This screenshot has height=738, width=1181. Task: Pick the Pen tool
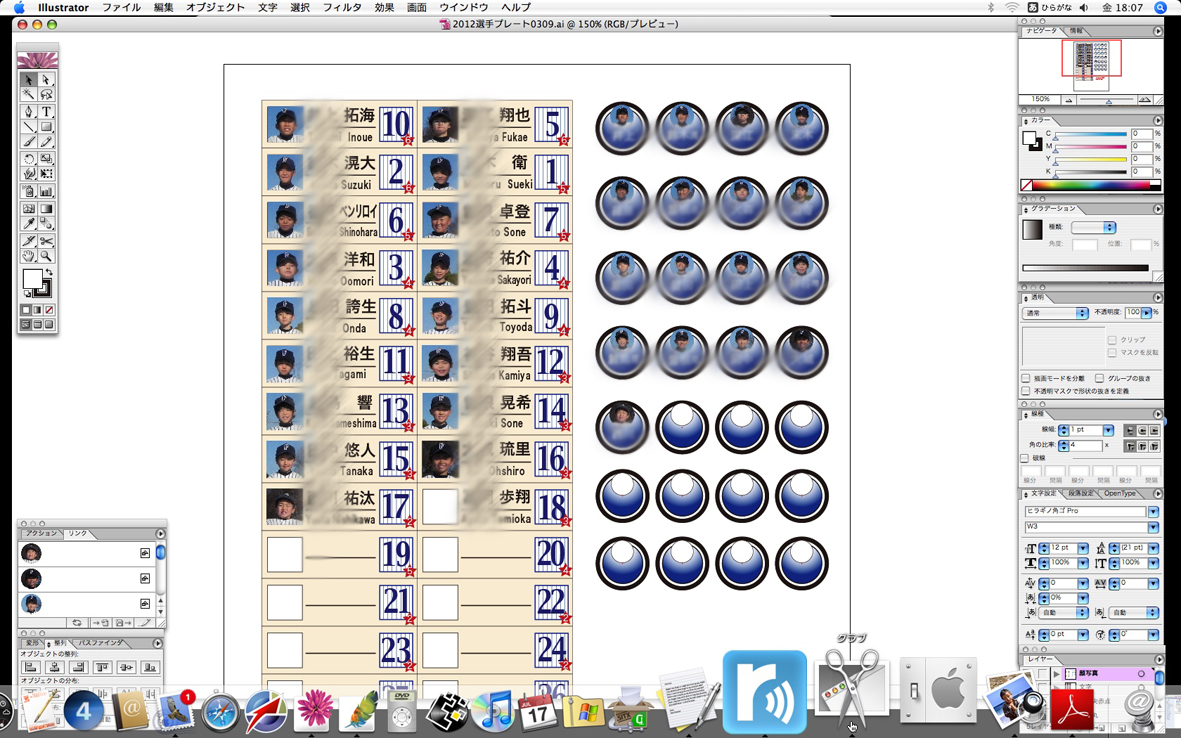point(29,111)
